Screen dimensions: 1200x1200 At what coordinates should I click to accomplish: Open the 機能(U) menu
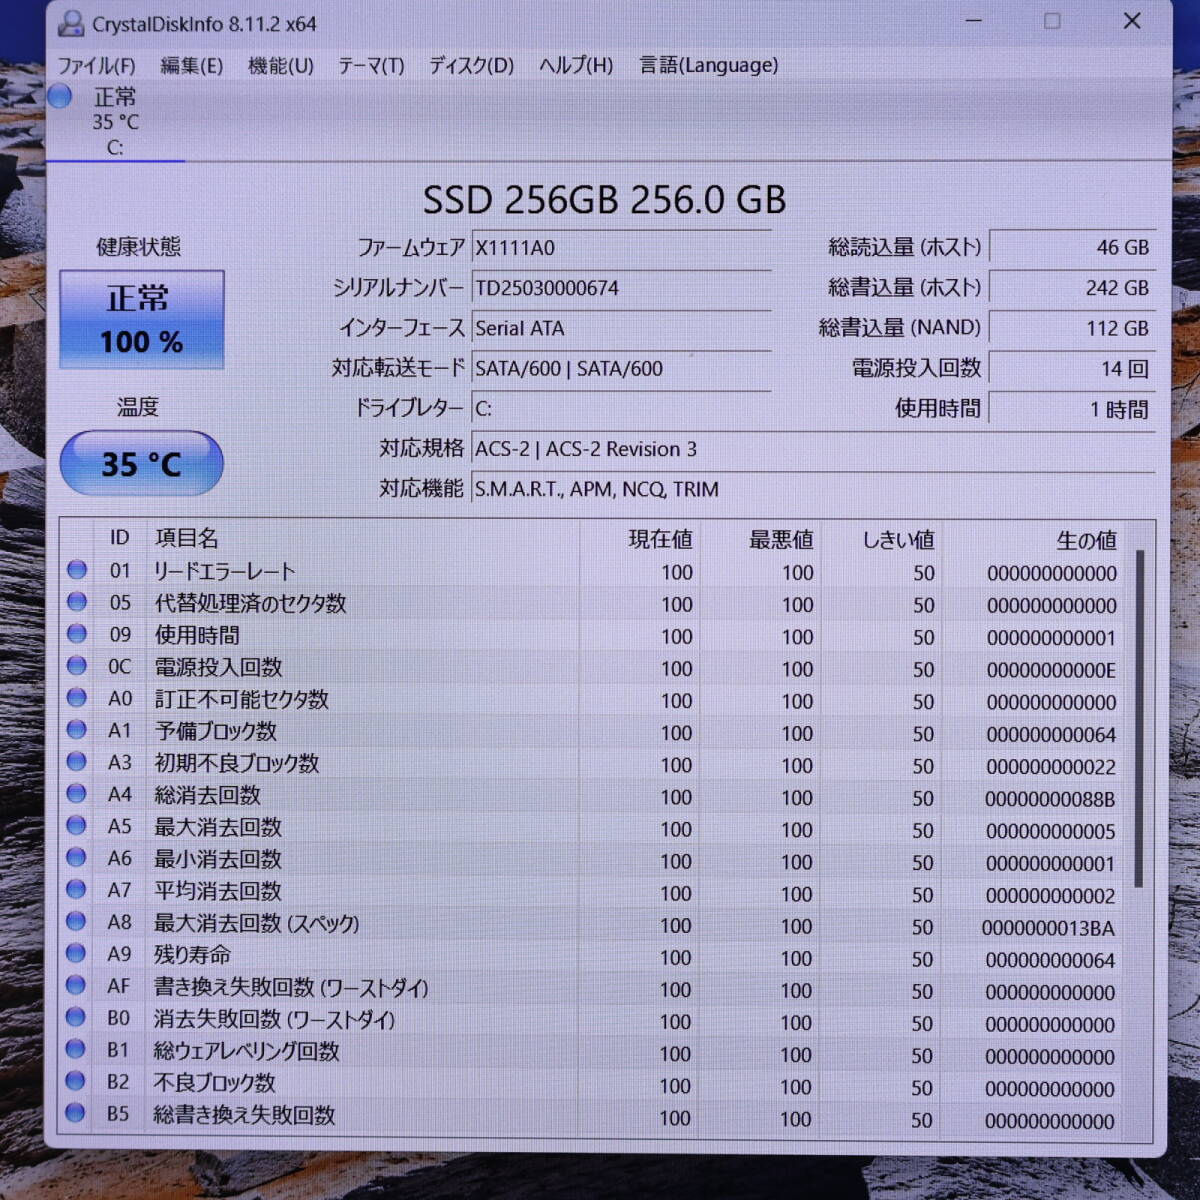pyautogui.click(x=280, y=66)
